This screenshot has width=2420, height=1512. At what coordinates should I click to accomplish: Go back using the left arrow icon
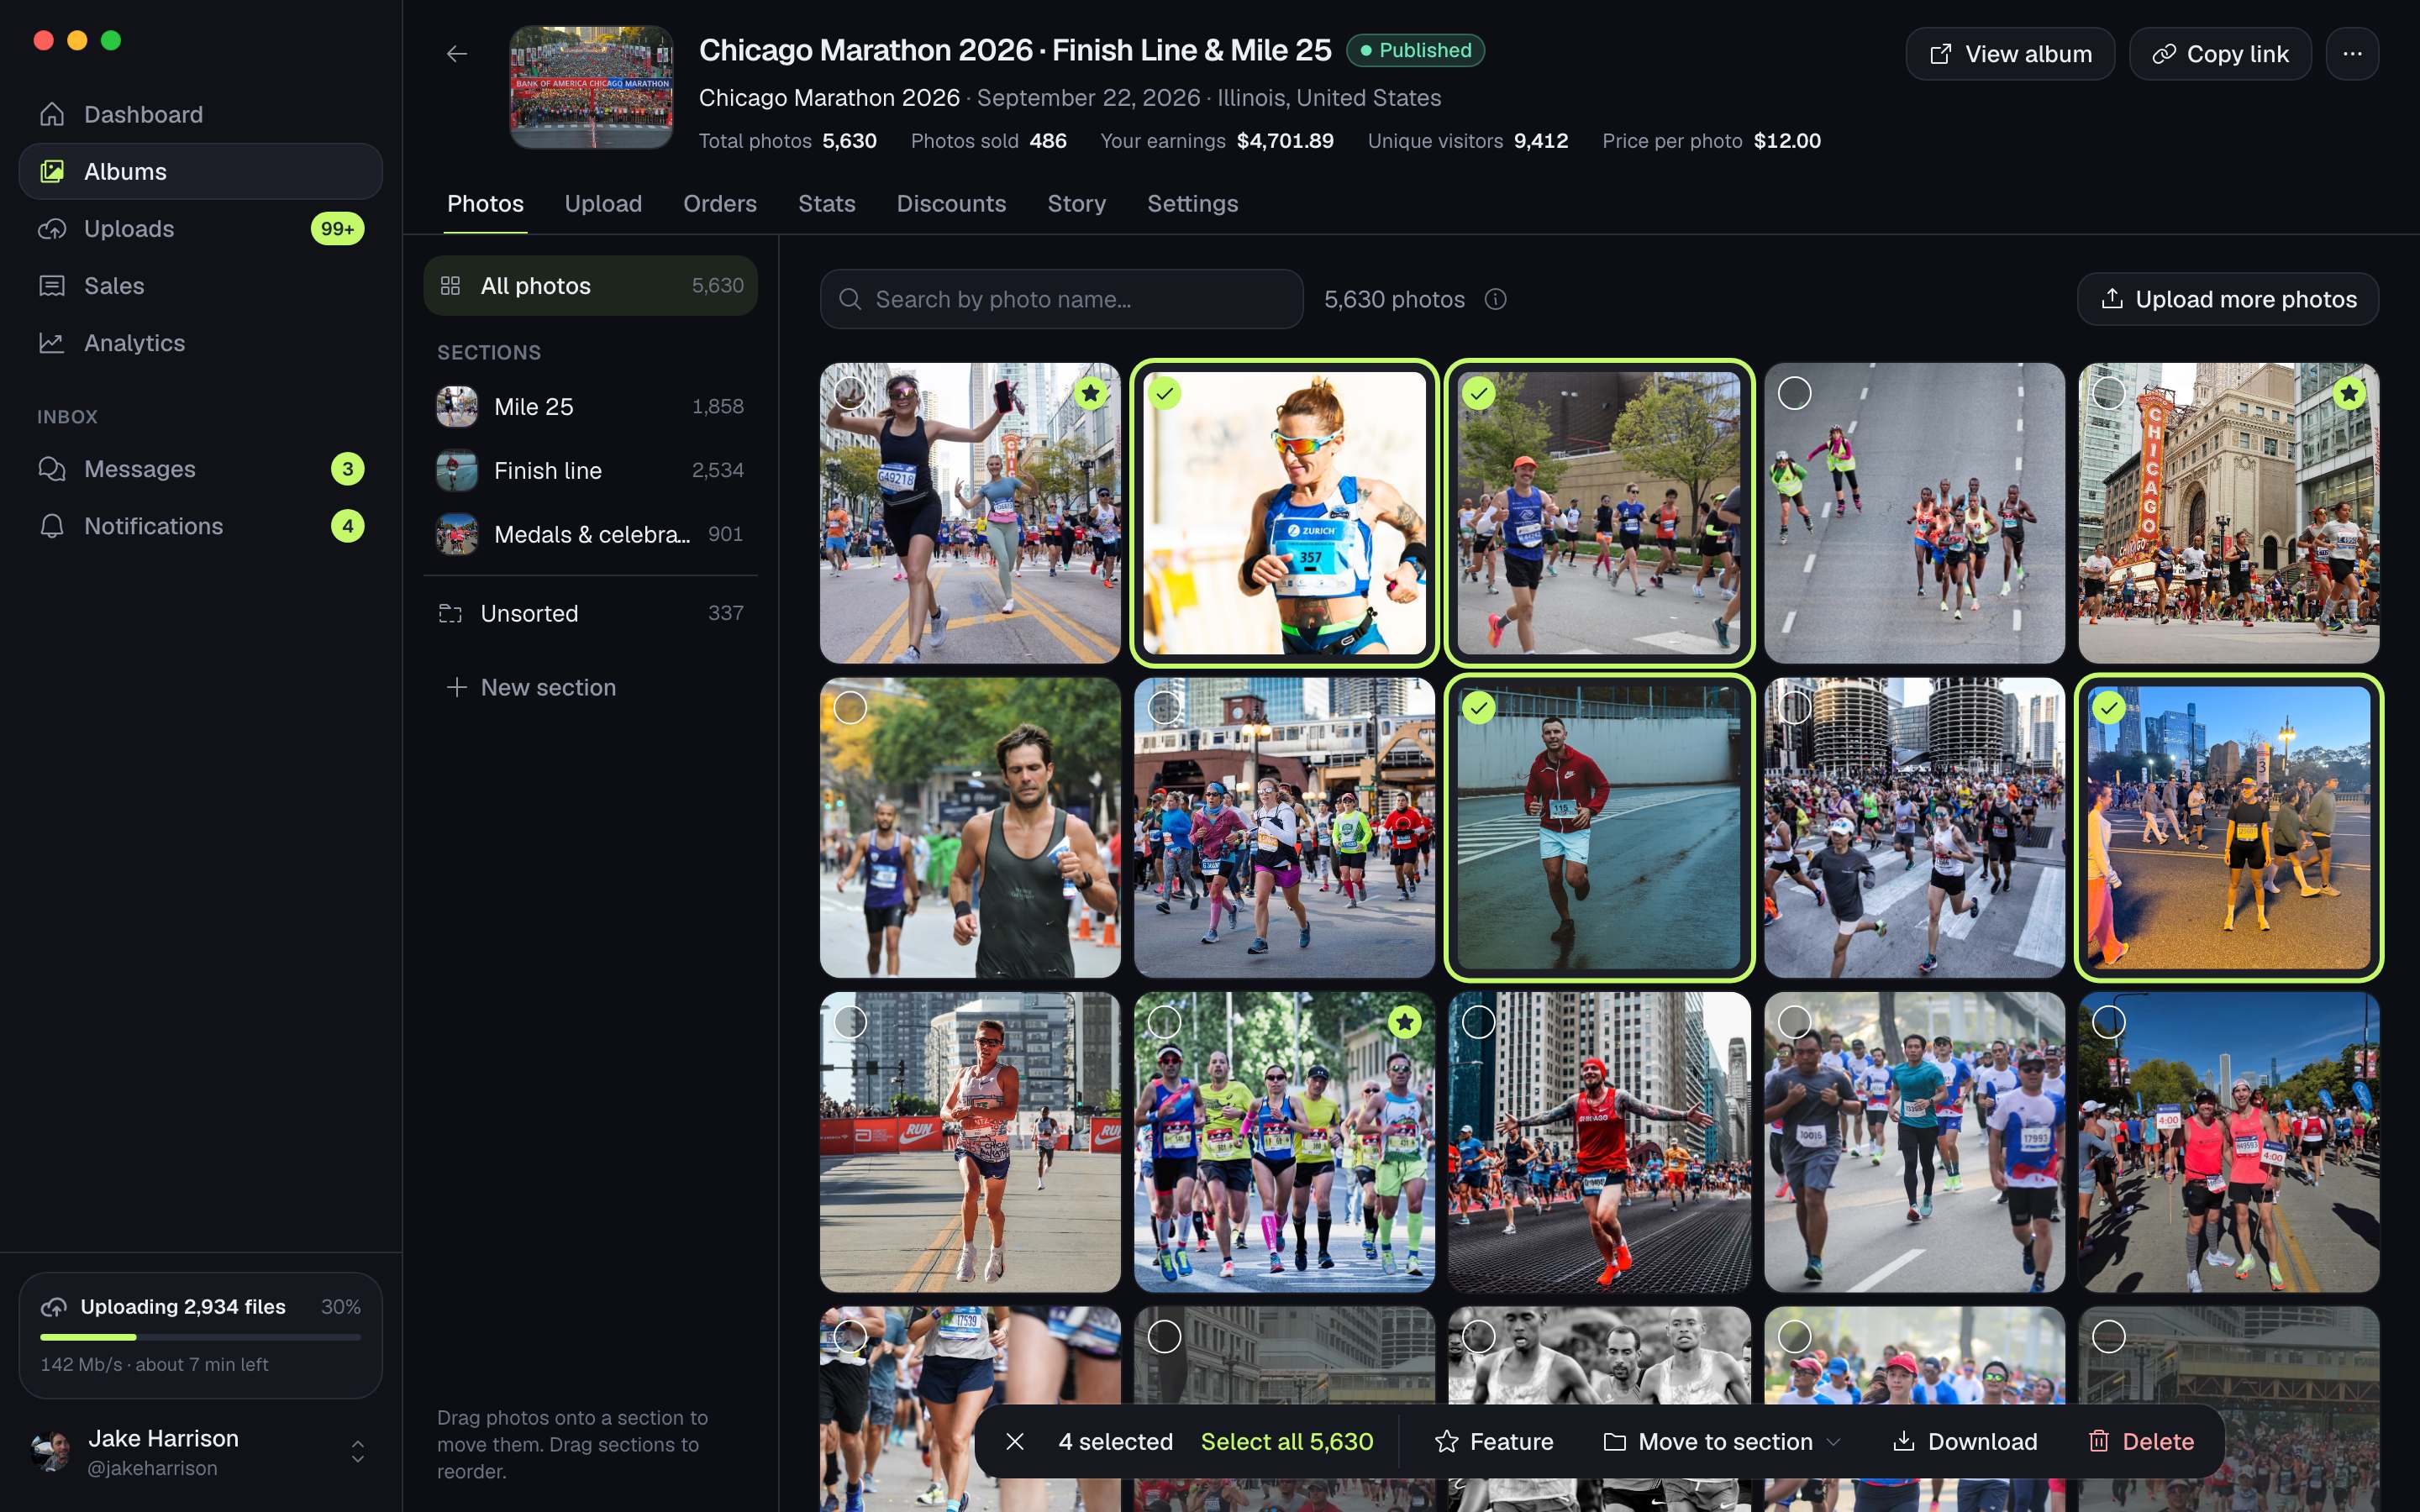click(x=456, y=54)
